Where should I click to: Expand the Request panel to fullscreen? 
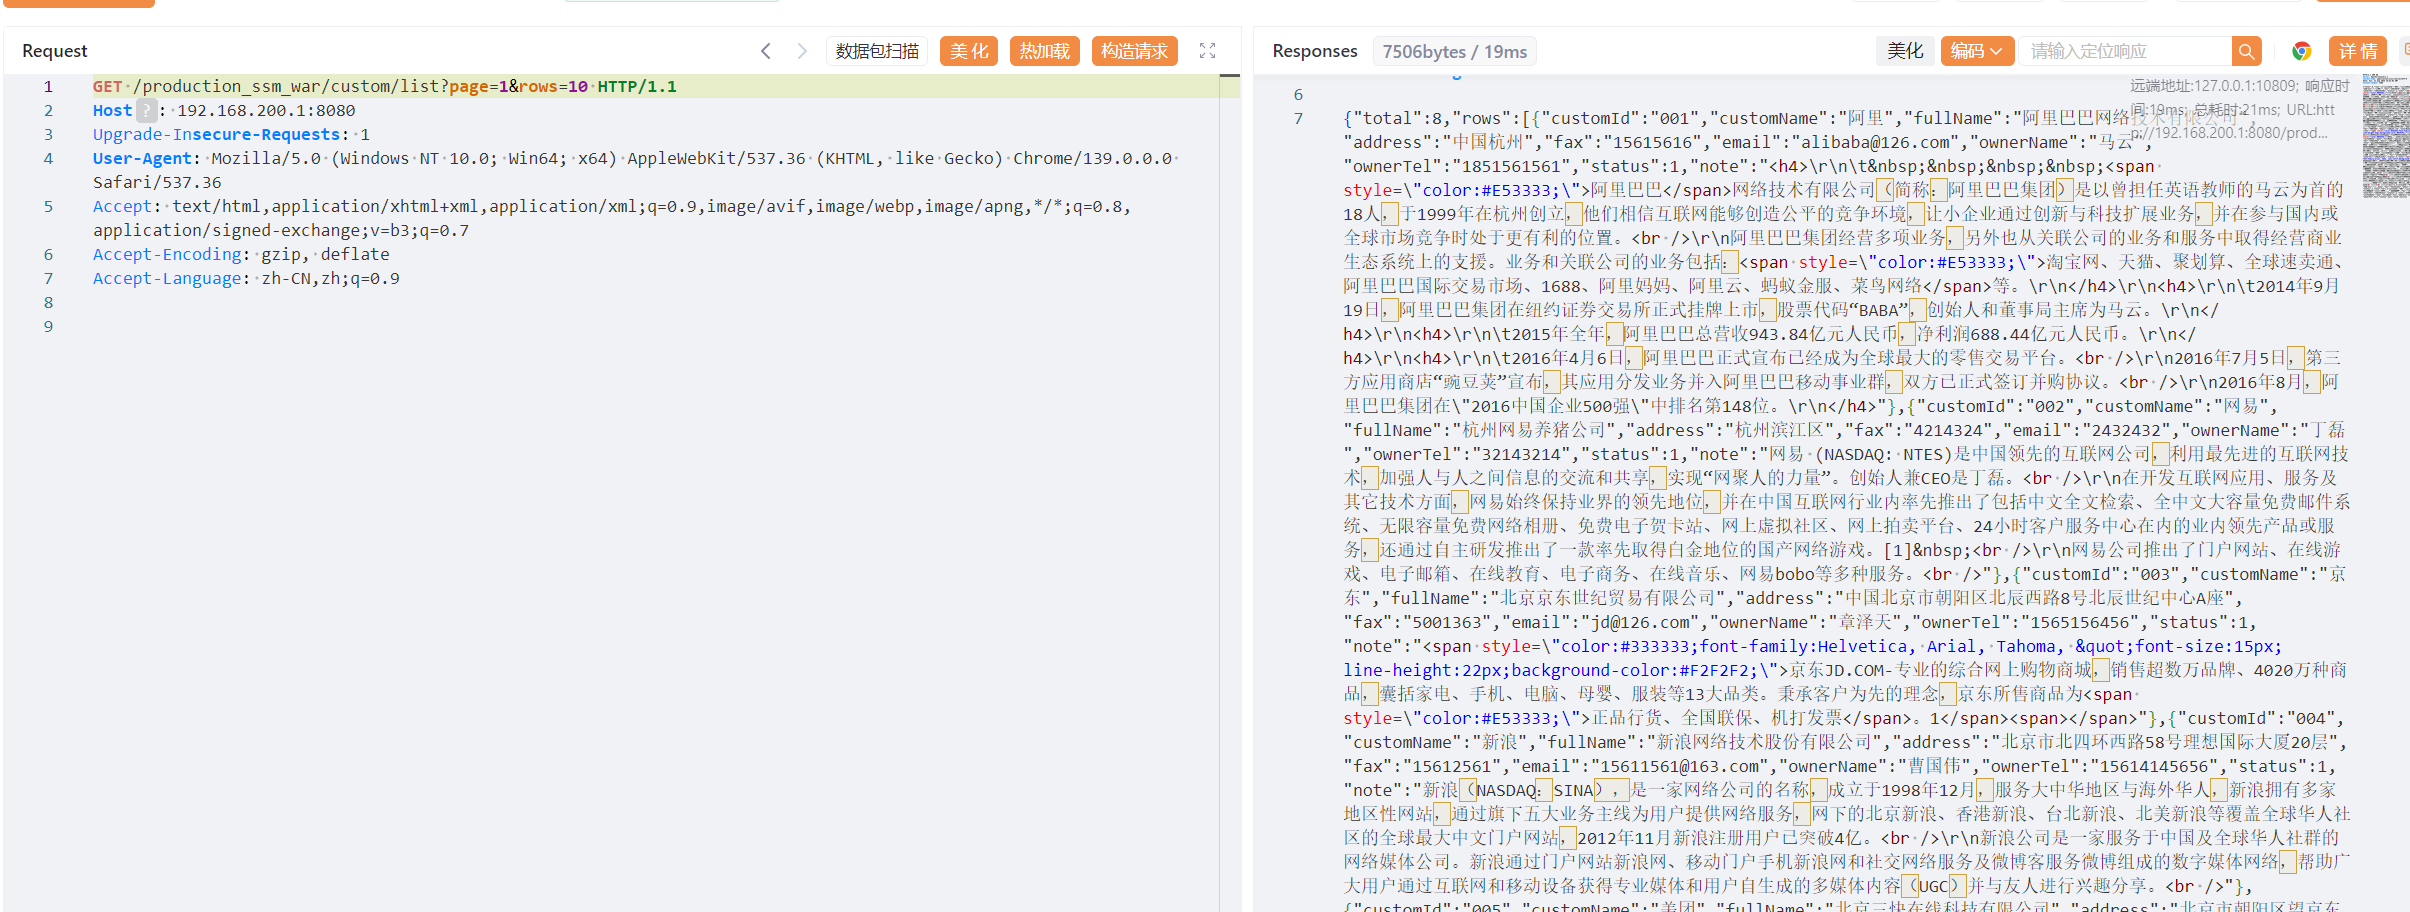[1207, 51]
